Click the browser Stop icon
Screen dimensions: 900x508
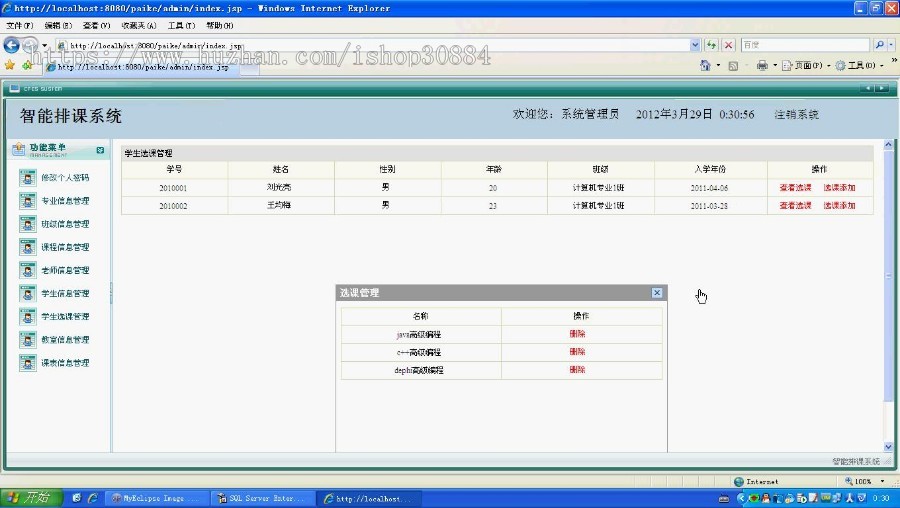[x=728, y=45]
